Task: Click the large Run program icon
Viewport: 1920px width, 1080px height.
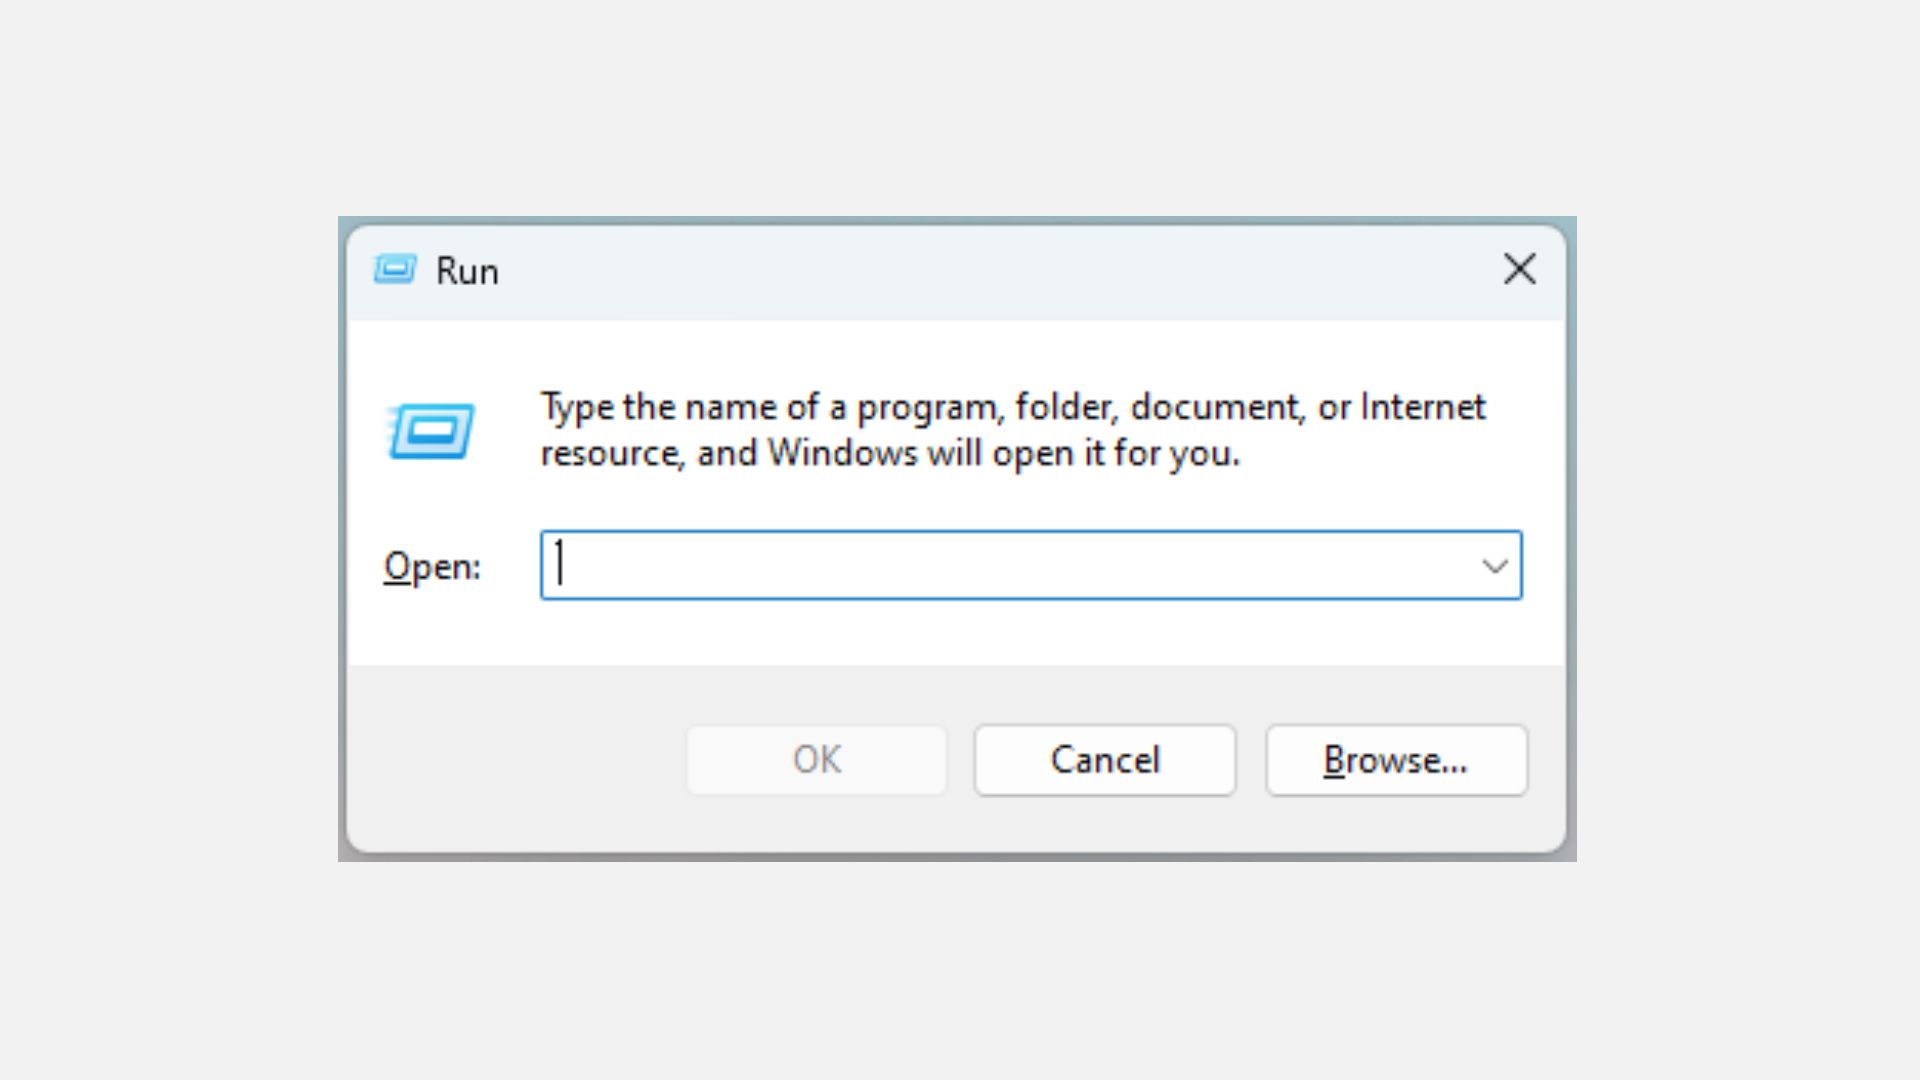Action: point(431,431)
